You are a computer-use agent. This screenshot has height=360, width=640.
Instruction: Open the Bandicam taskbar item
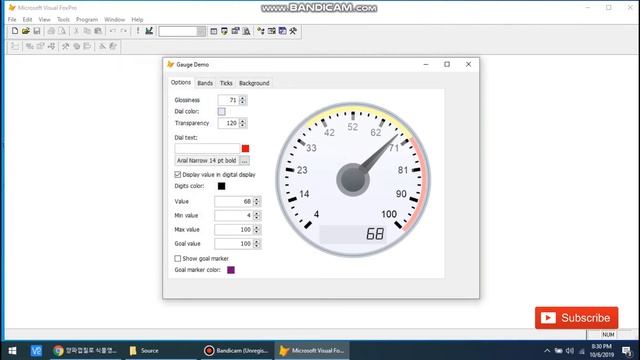237,351
